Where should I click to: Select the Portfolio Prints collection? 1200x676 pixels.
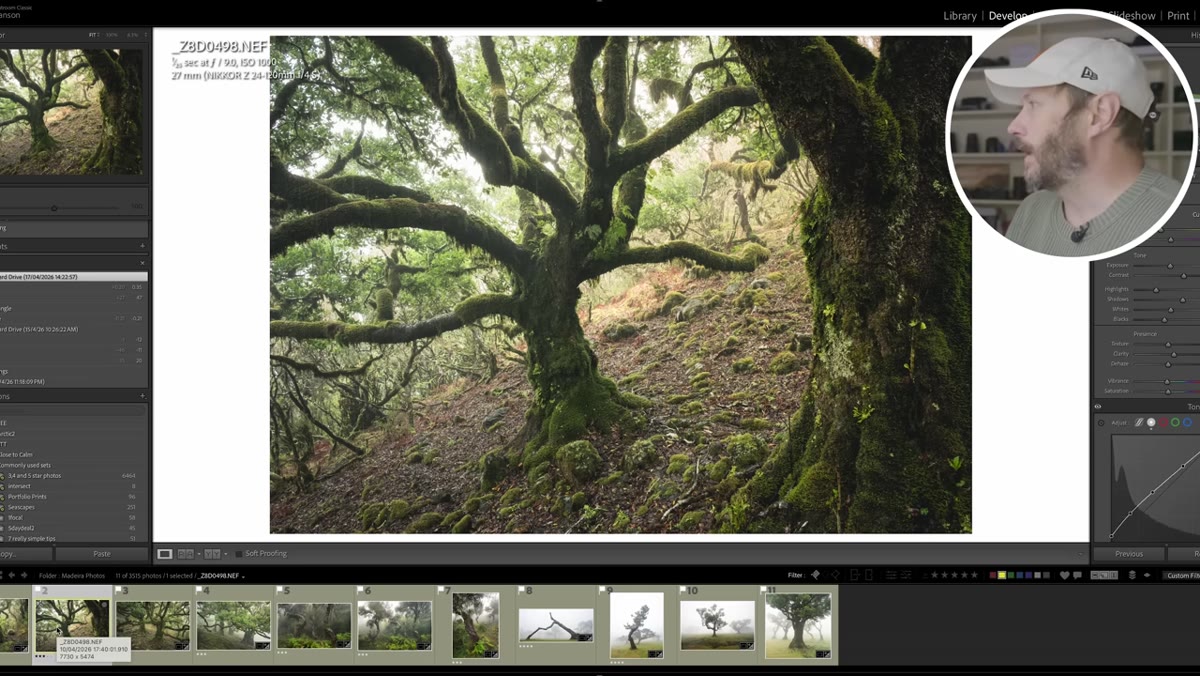[x=27, y=496]
